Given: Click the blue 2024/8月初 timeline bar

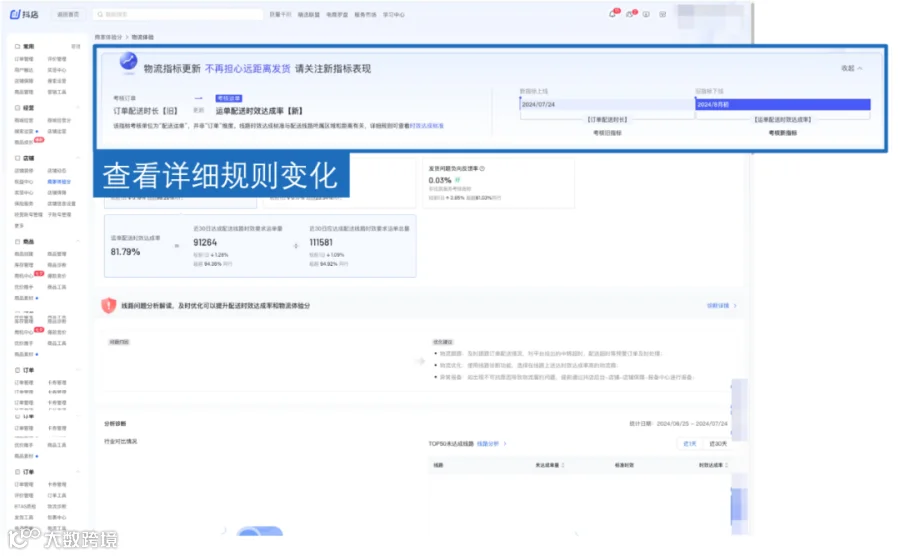Looking at the screenshot, I should 783,104.
